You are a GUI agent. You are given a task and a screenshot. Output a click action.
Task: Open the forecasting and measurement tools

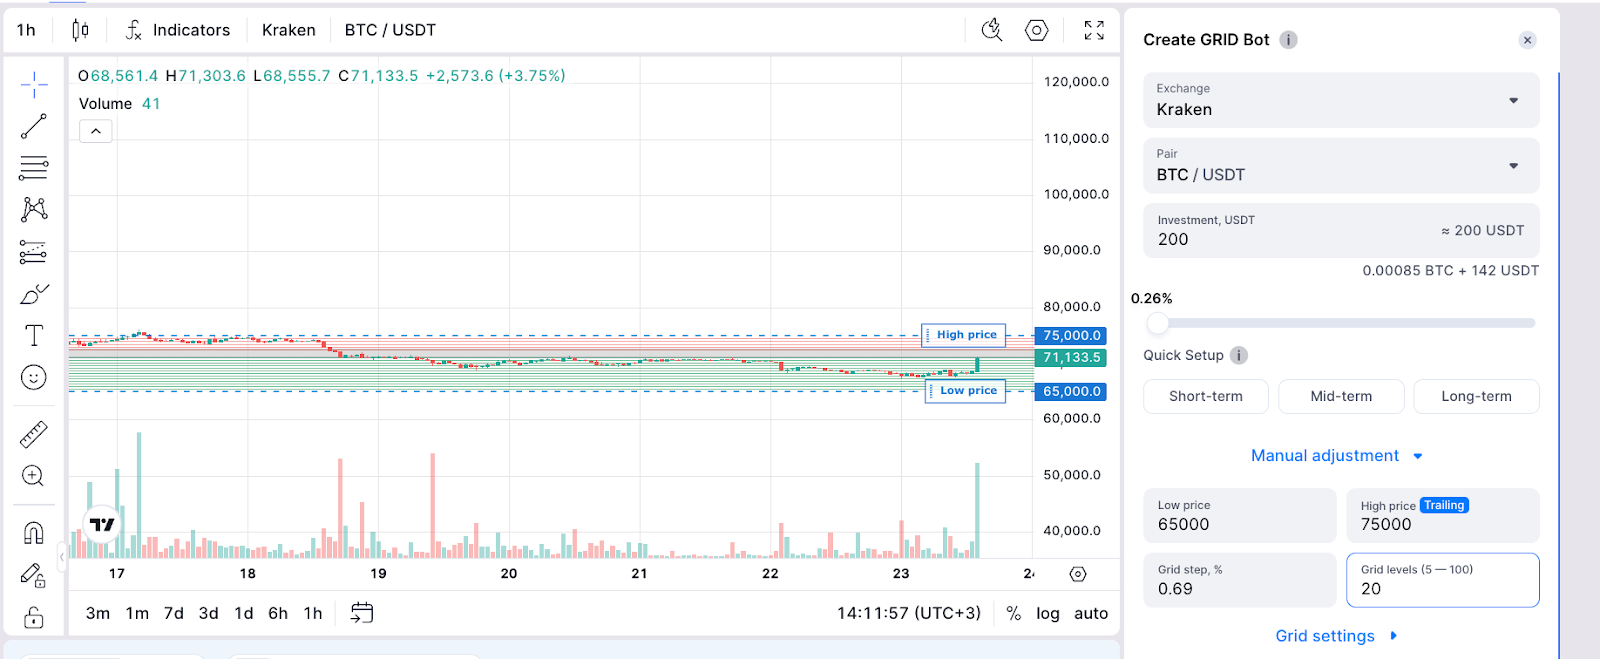tap(34, 251)
